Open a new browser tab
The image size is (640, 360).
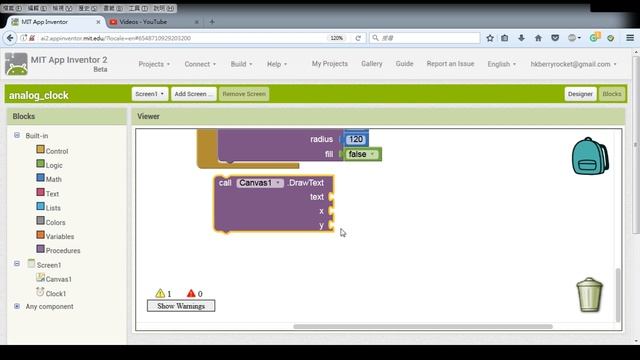tap(212, 22)
